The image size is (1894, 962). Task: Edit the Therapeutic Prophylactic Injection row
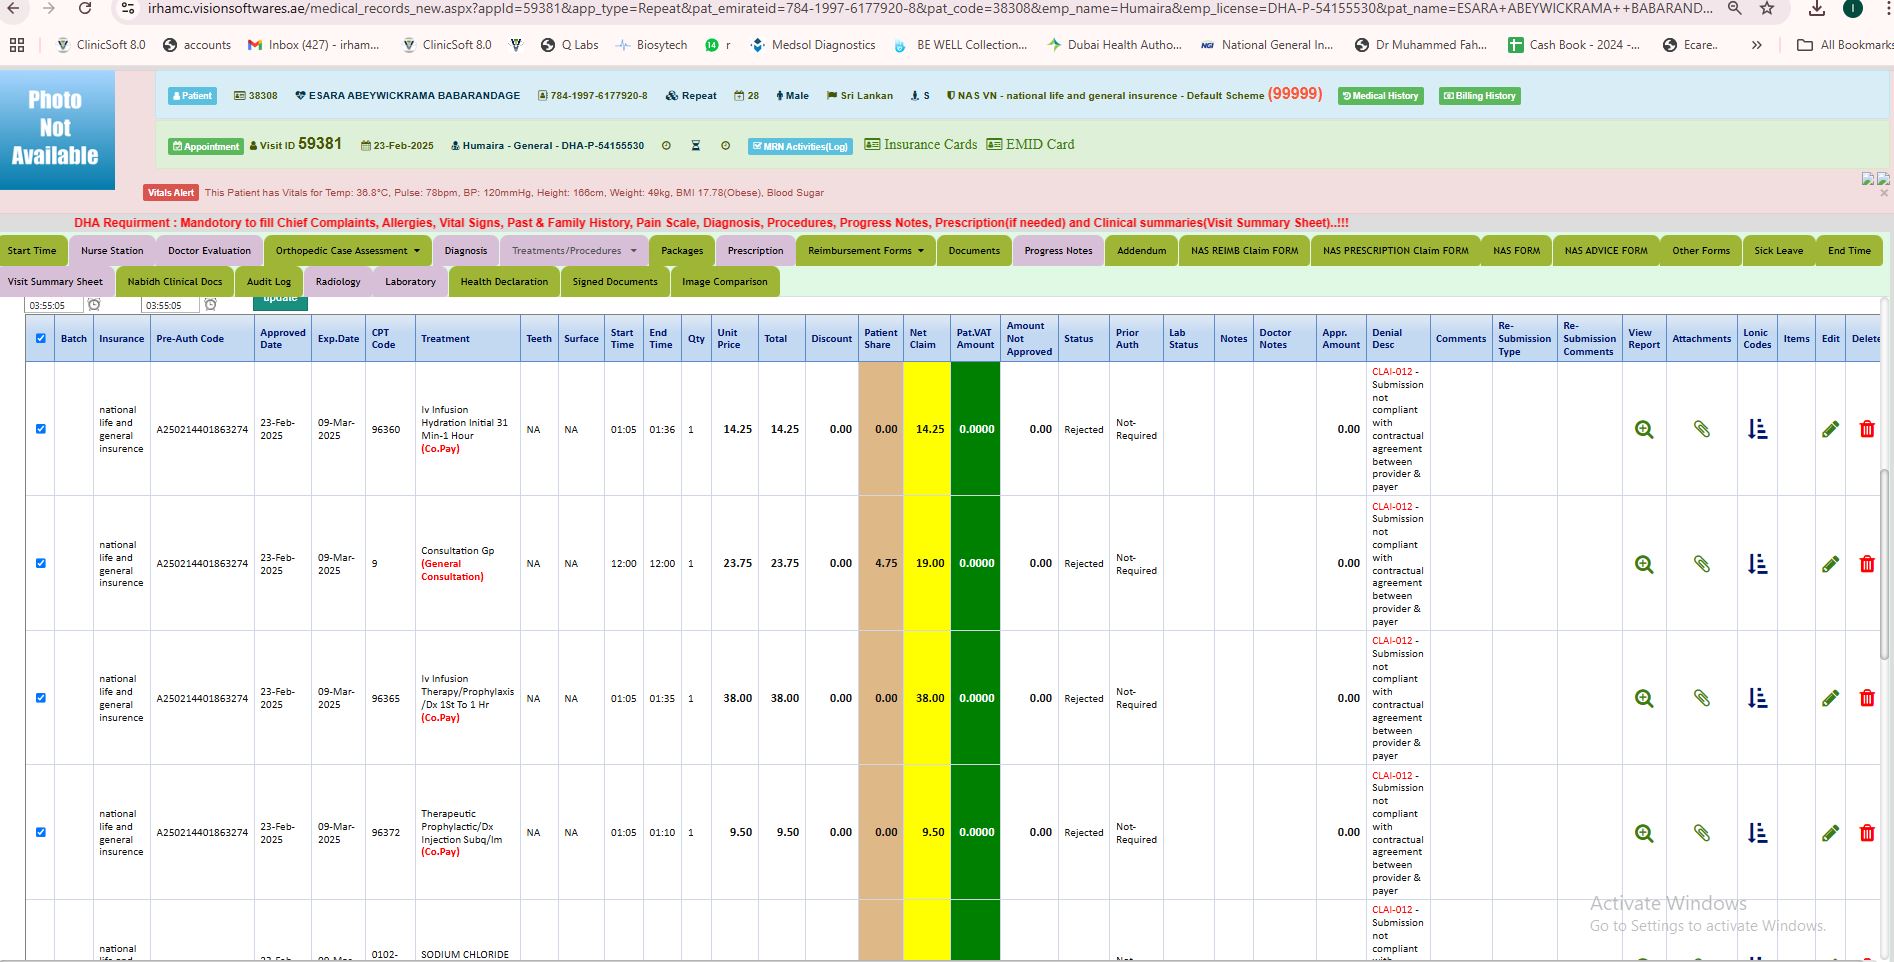tap(1830, 833)
